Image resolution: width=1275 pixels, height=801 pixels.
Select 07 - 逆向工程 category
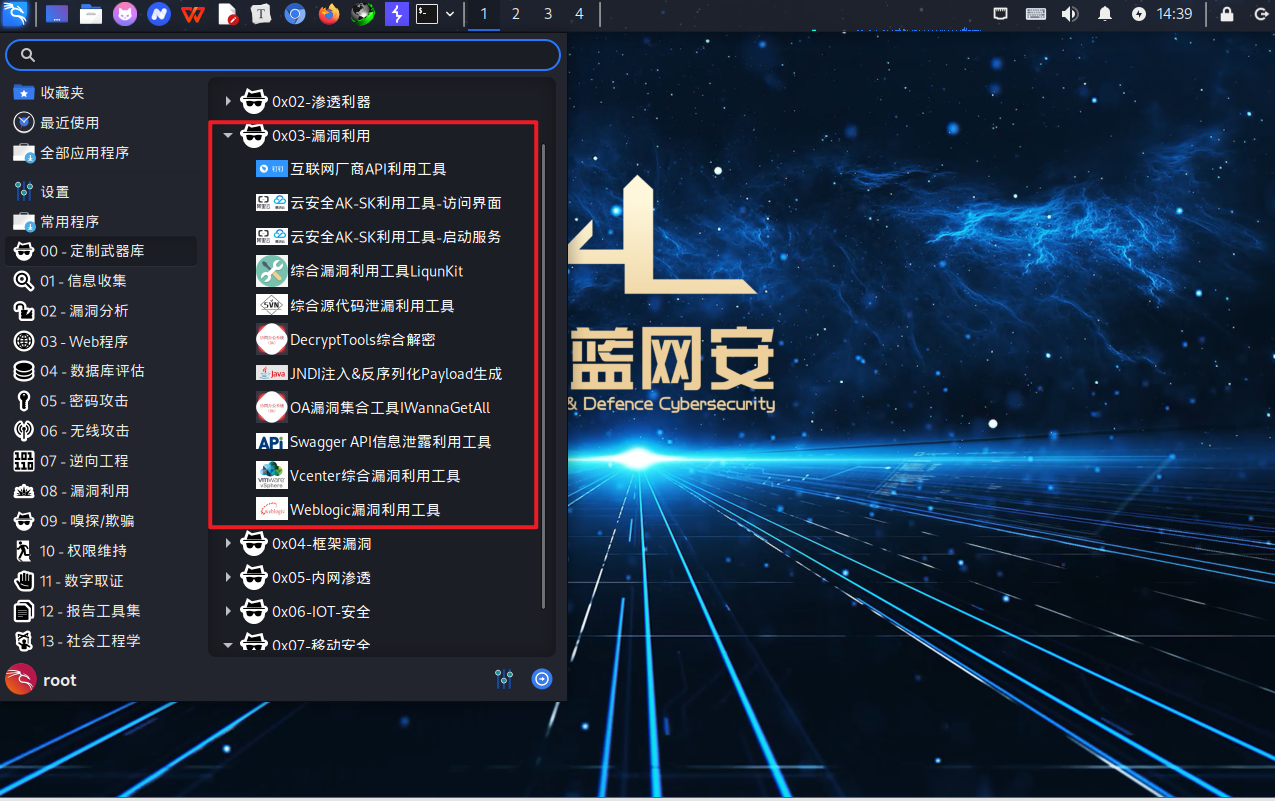101,461
